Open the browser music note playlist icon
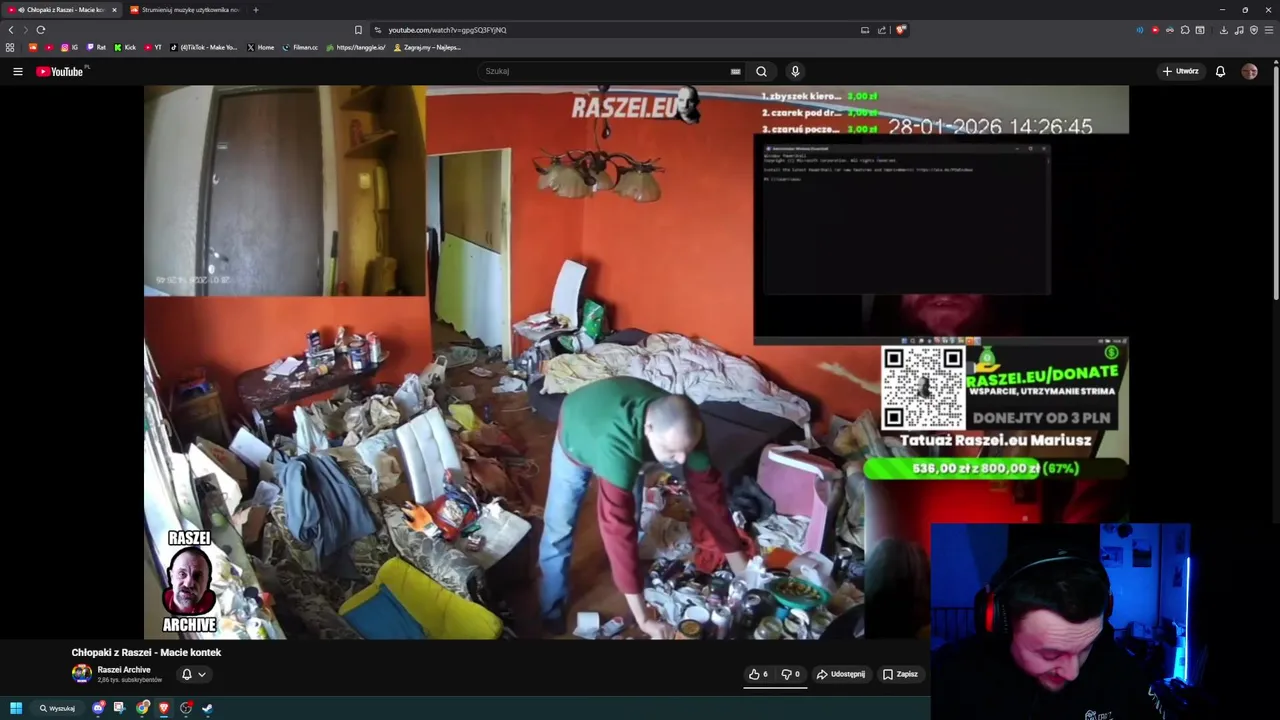The image size is (1280, 720). [1239, 30]
